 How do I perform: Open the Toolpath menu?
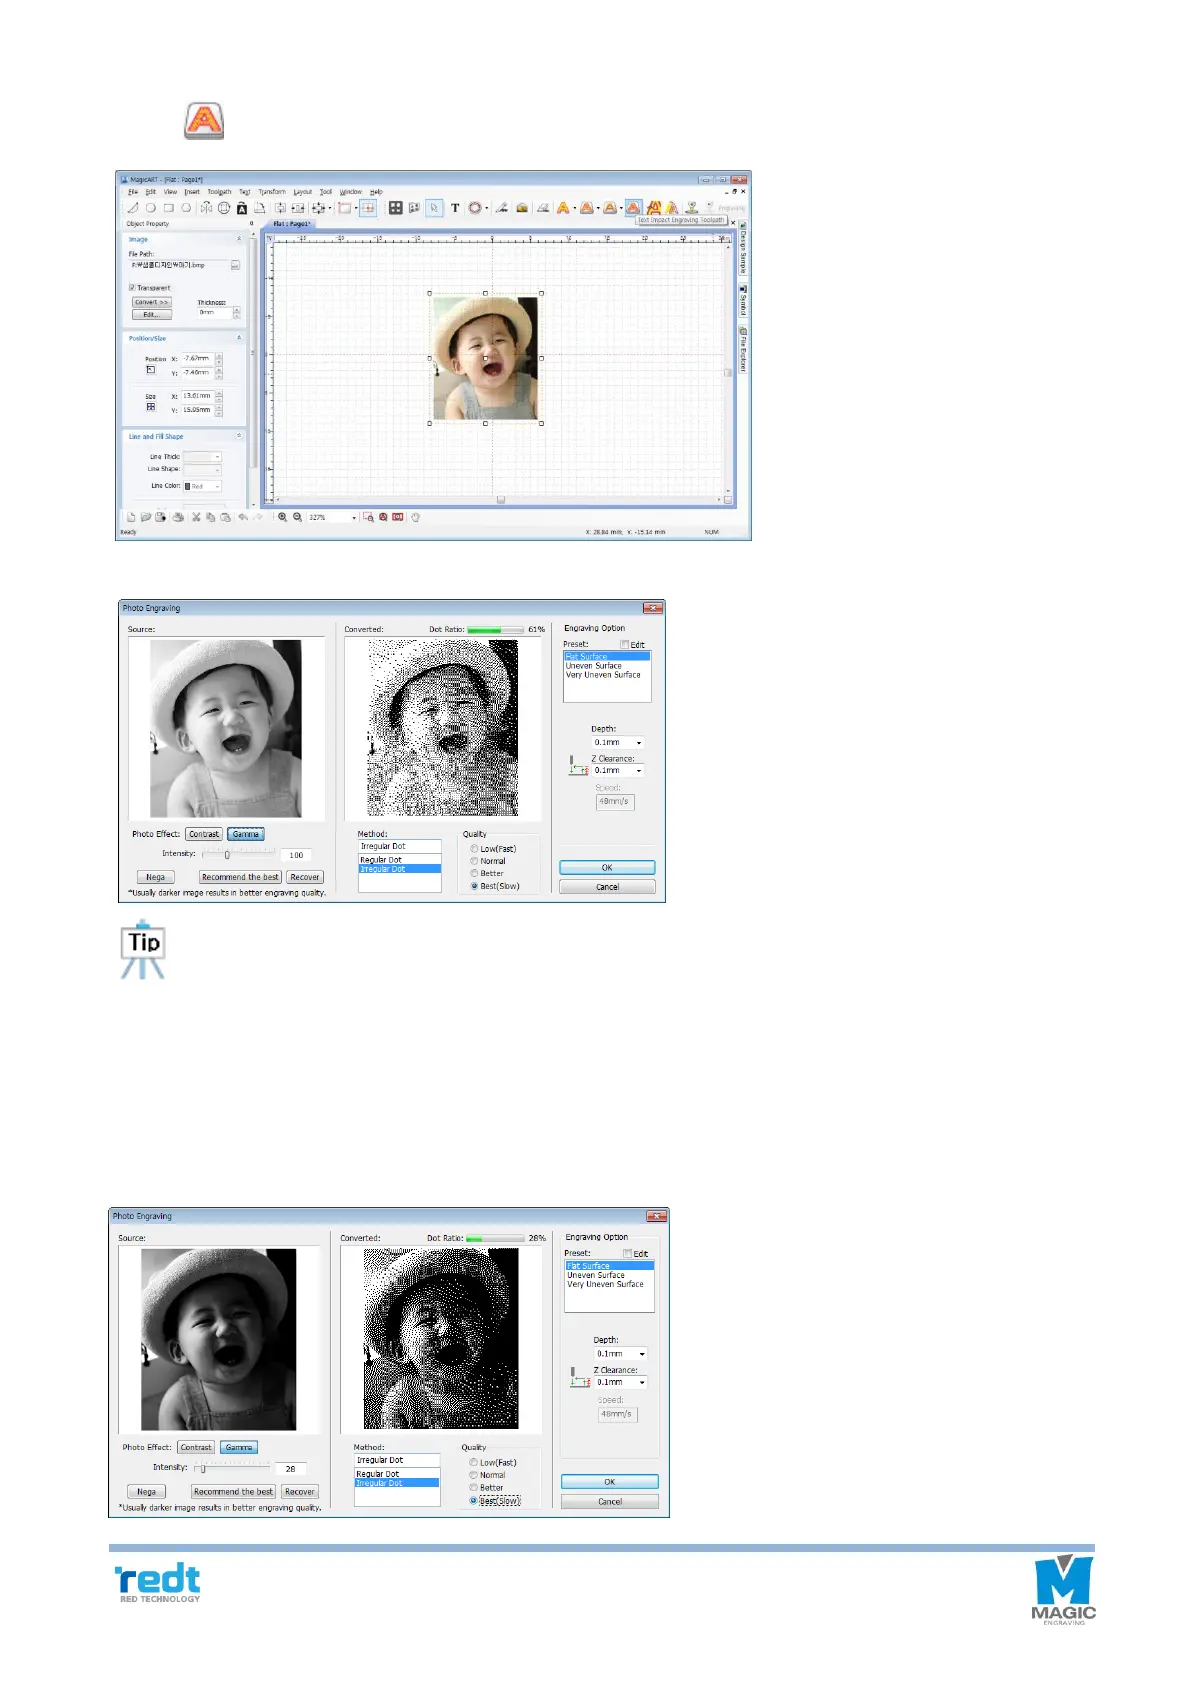(219, 192)
